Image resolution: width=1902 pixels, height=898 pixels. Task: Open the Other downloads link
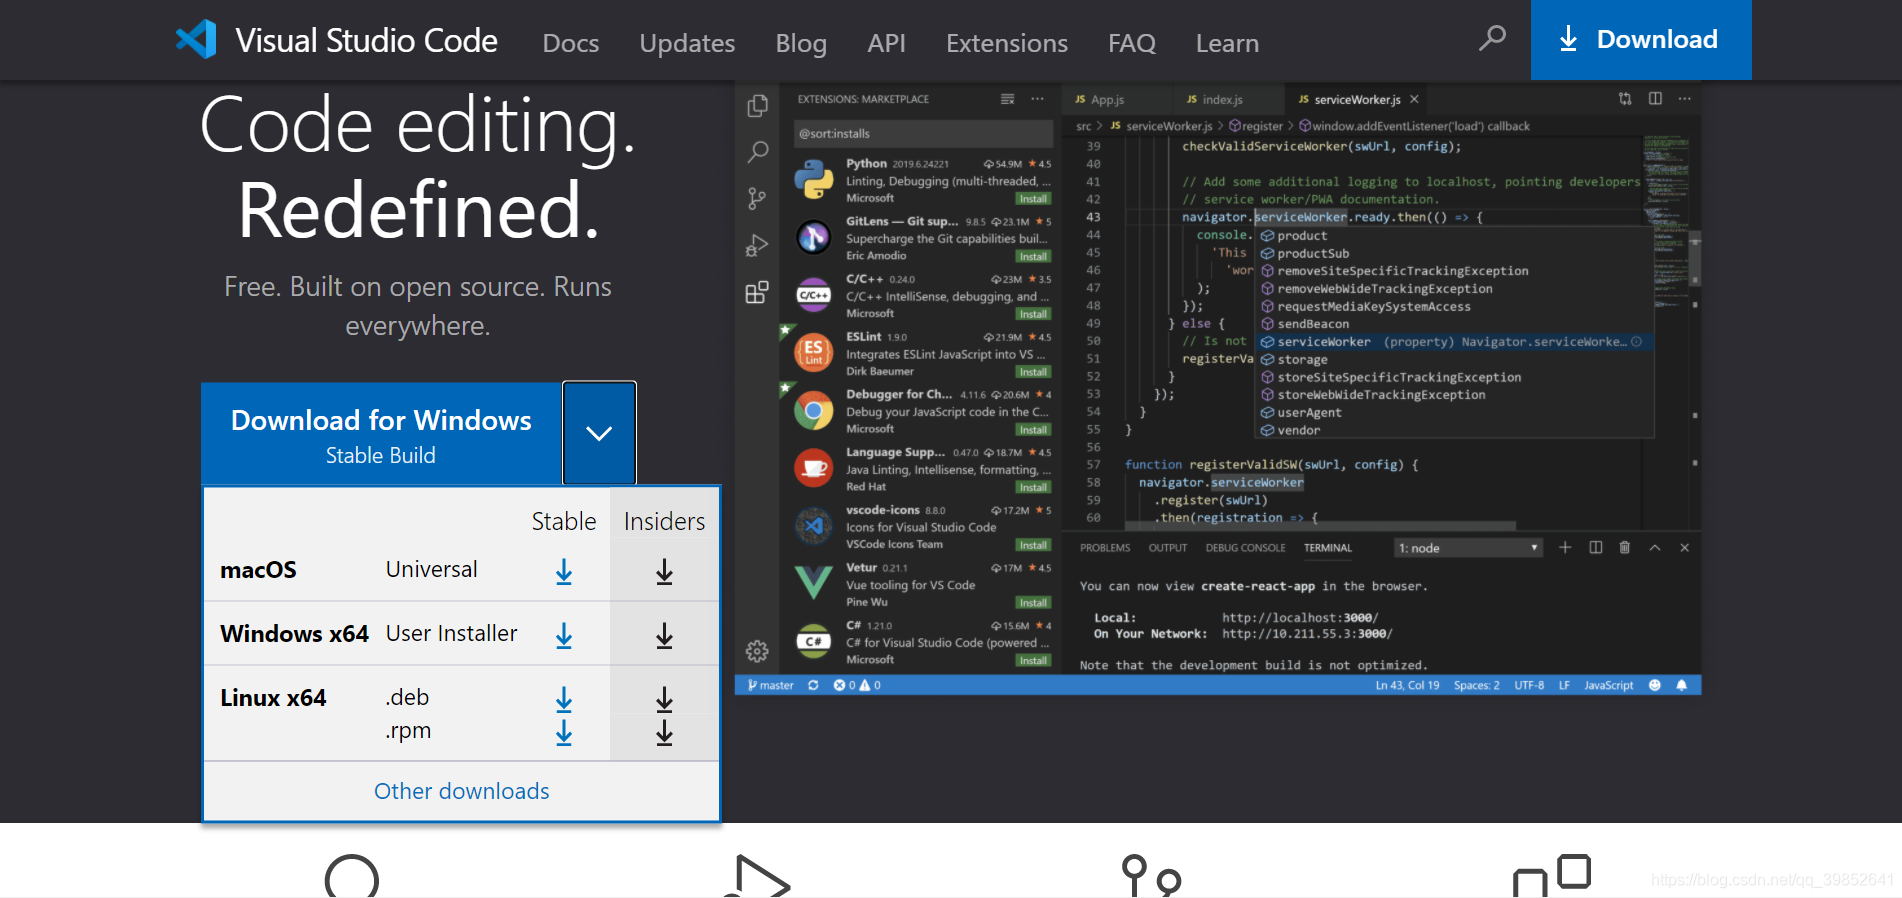[461, 791]
